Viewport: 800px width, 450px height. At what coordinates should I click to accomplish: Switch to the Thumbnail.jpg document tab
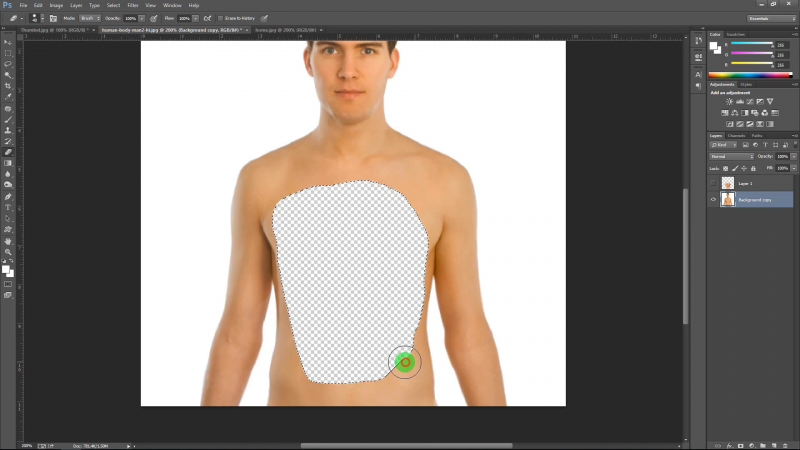(55, 30)
